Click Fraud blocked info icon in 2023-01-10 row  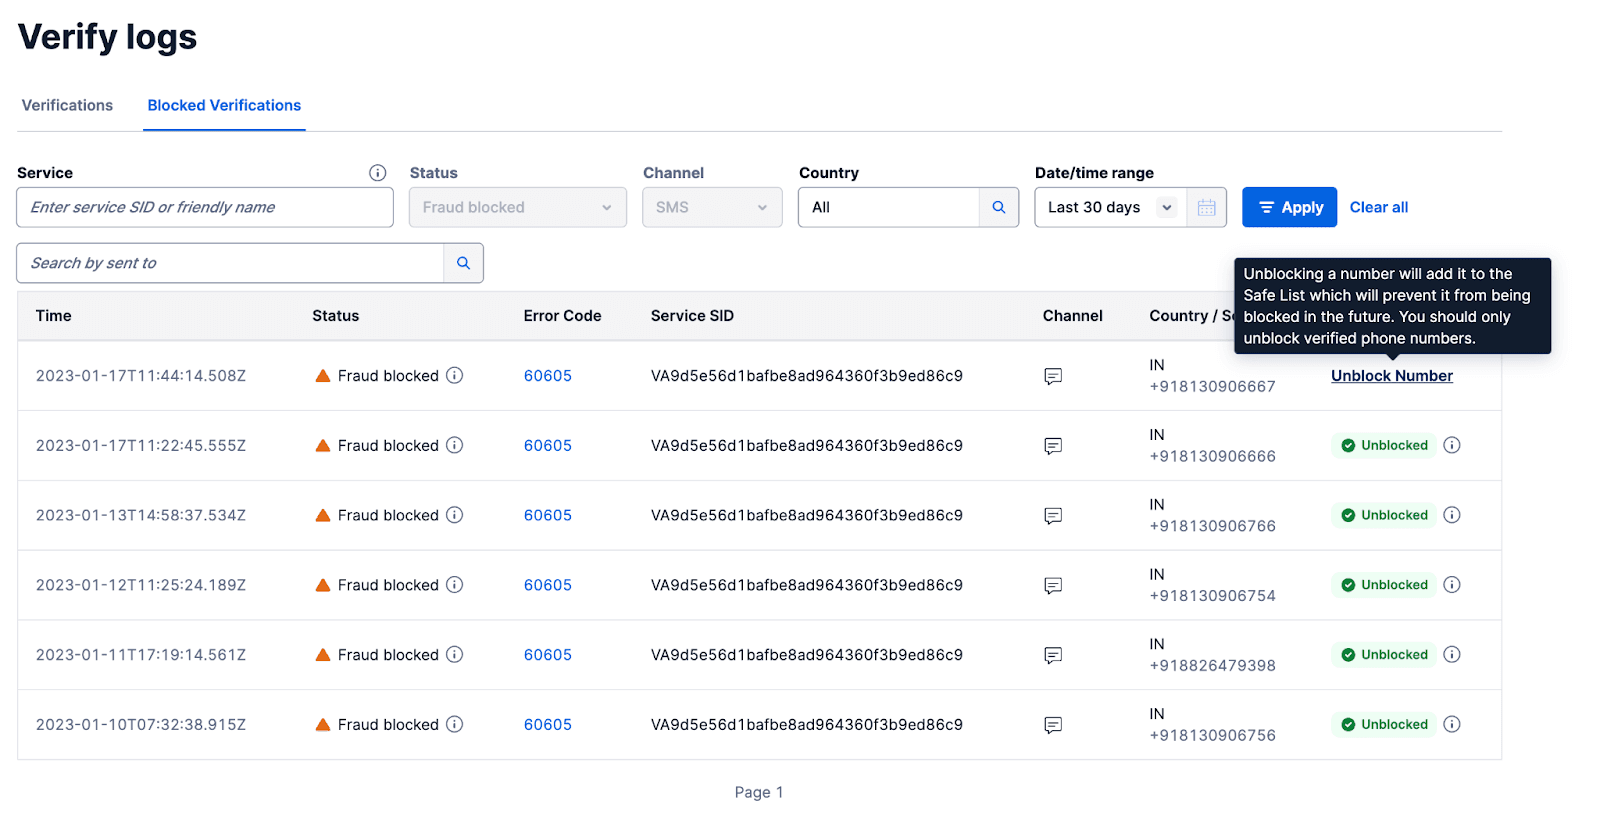tap(454, 725)
